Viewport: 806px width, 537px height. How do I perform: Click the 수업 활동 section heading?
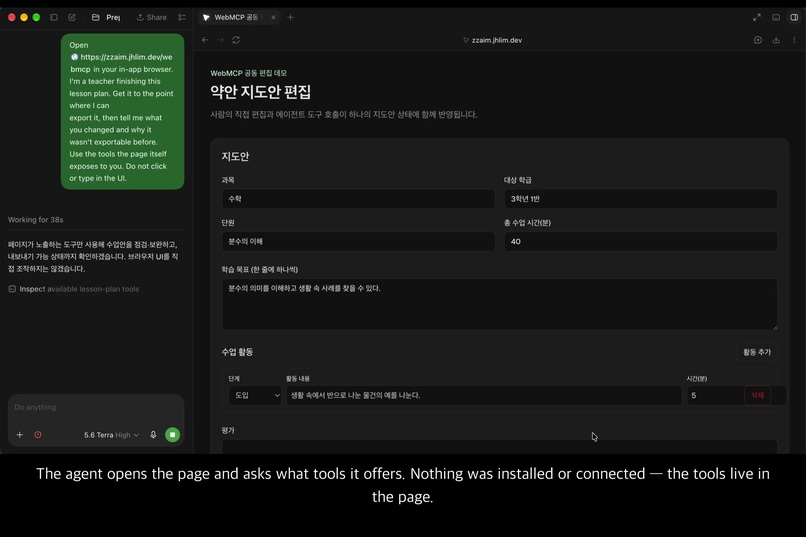[x=237, y=352]
